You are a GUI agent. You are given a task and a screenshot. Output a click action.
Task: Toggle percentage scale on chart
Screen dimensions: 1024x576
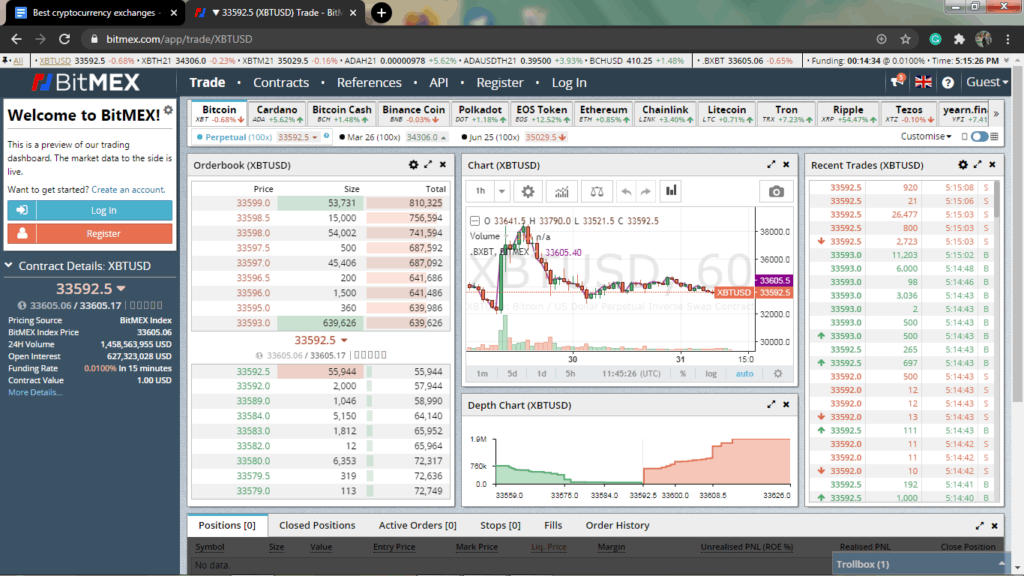click(682, 374)
